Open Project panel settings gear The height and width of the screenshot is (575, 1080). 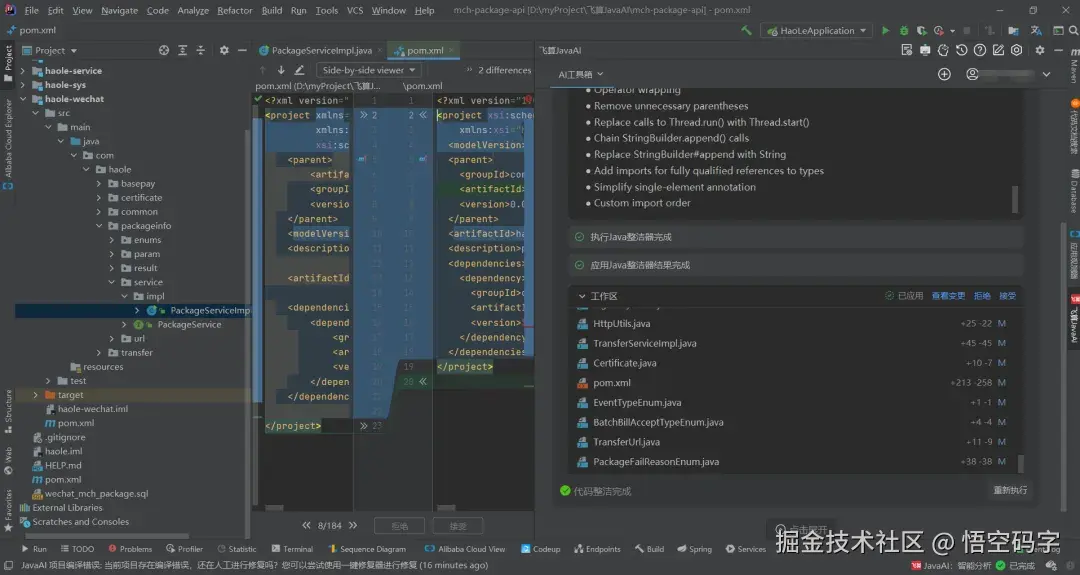pyautogui.click(x=224, y=50)
